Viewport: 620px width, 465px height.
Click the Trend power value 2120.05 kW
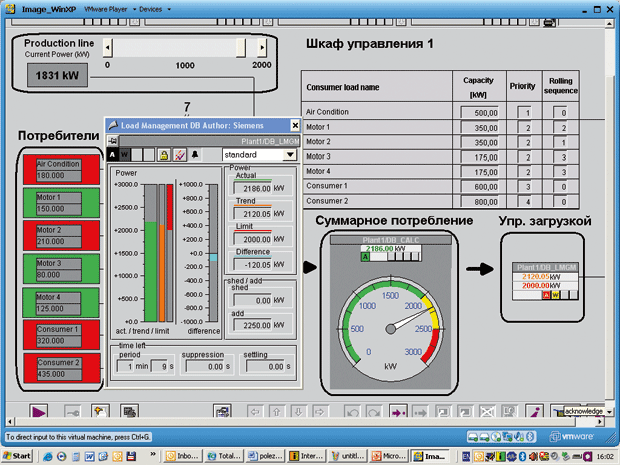[x=252, y=214]
